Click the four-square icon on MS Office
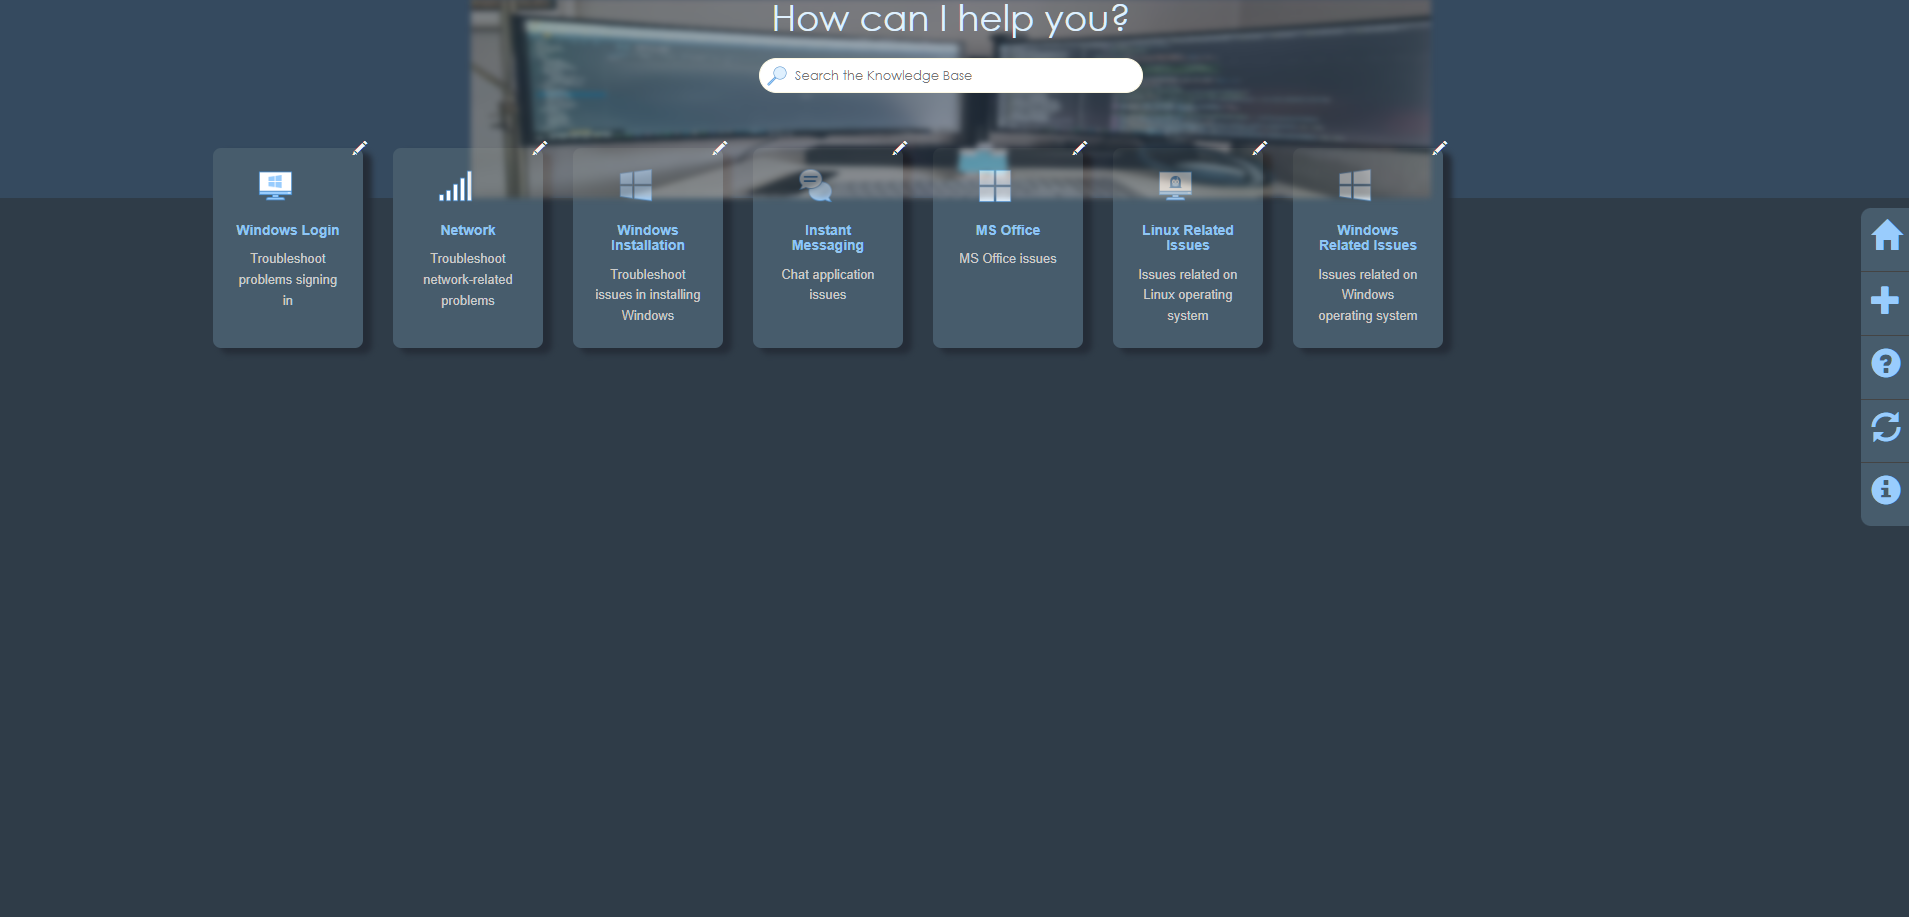 coord(995,186)
